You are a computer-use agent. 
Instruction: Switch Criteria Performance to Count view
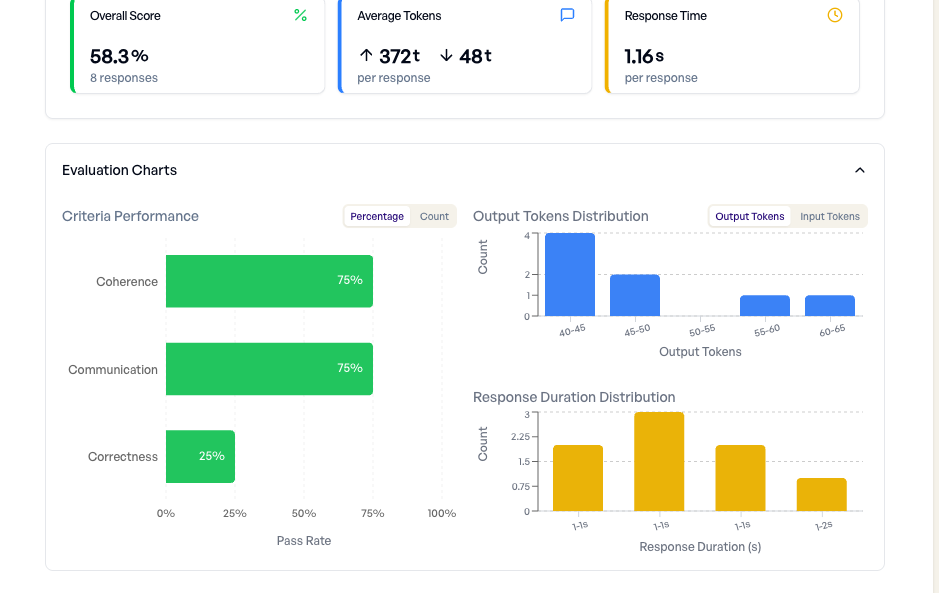tap(434, 216)
